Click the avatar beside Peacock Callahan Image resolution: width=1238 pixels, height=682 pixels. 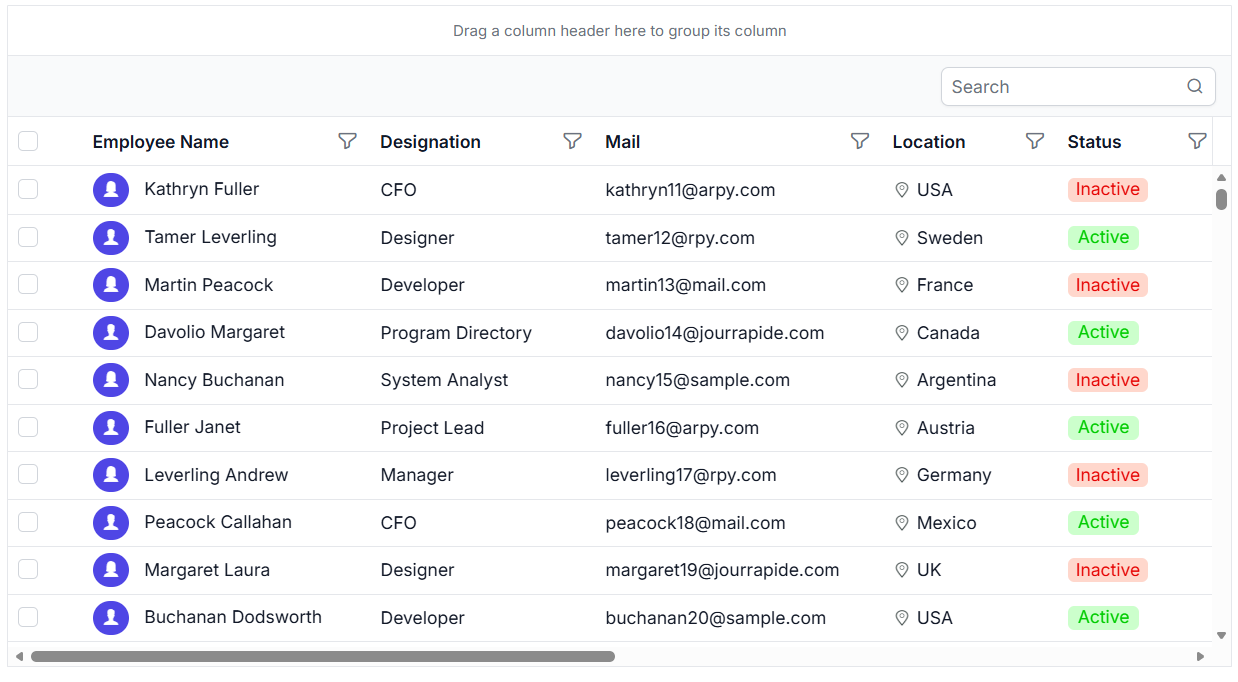tap(111, 522)
